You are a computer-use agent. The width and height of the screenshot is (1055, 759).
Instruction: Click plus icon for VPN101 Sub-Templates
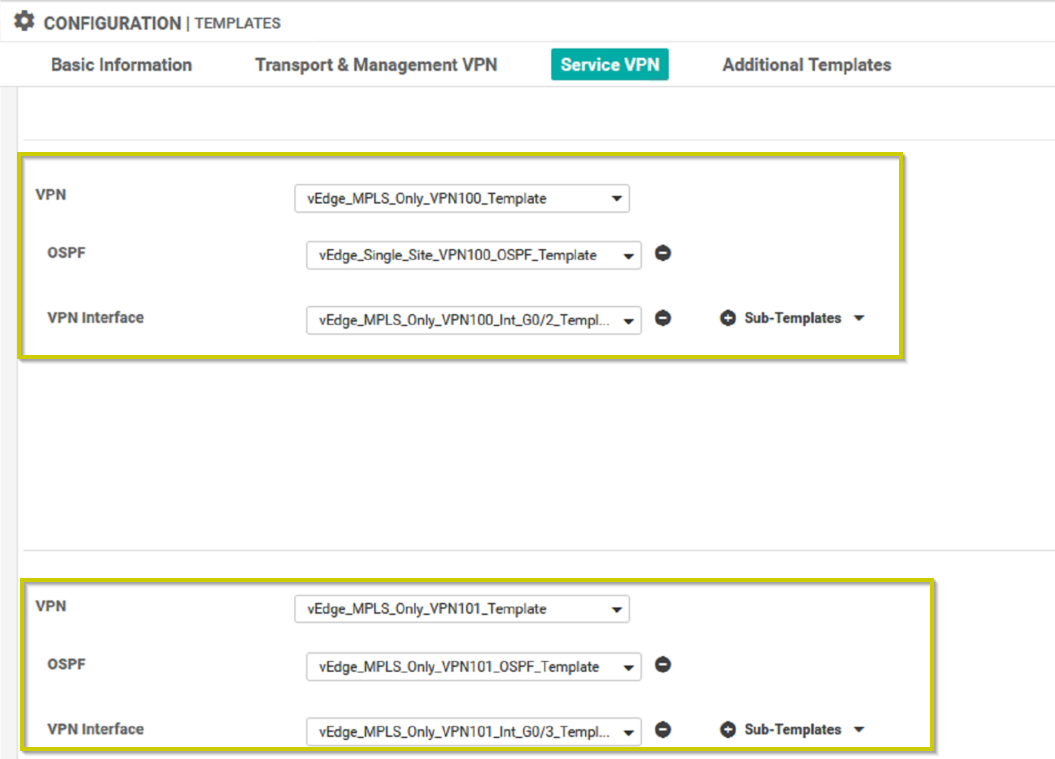728,729
